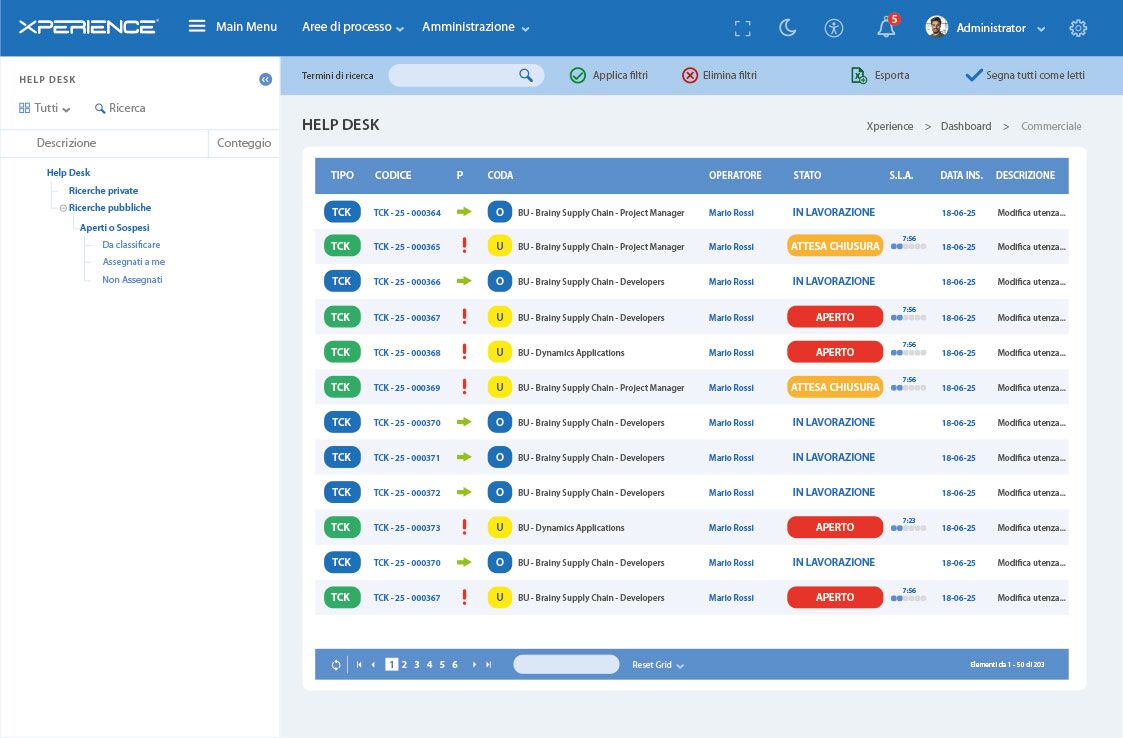This screenshot has width=1123, height=738.
Task: Open the Amministrazione menu
Action: (476, 27)
